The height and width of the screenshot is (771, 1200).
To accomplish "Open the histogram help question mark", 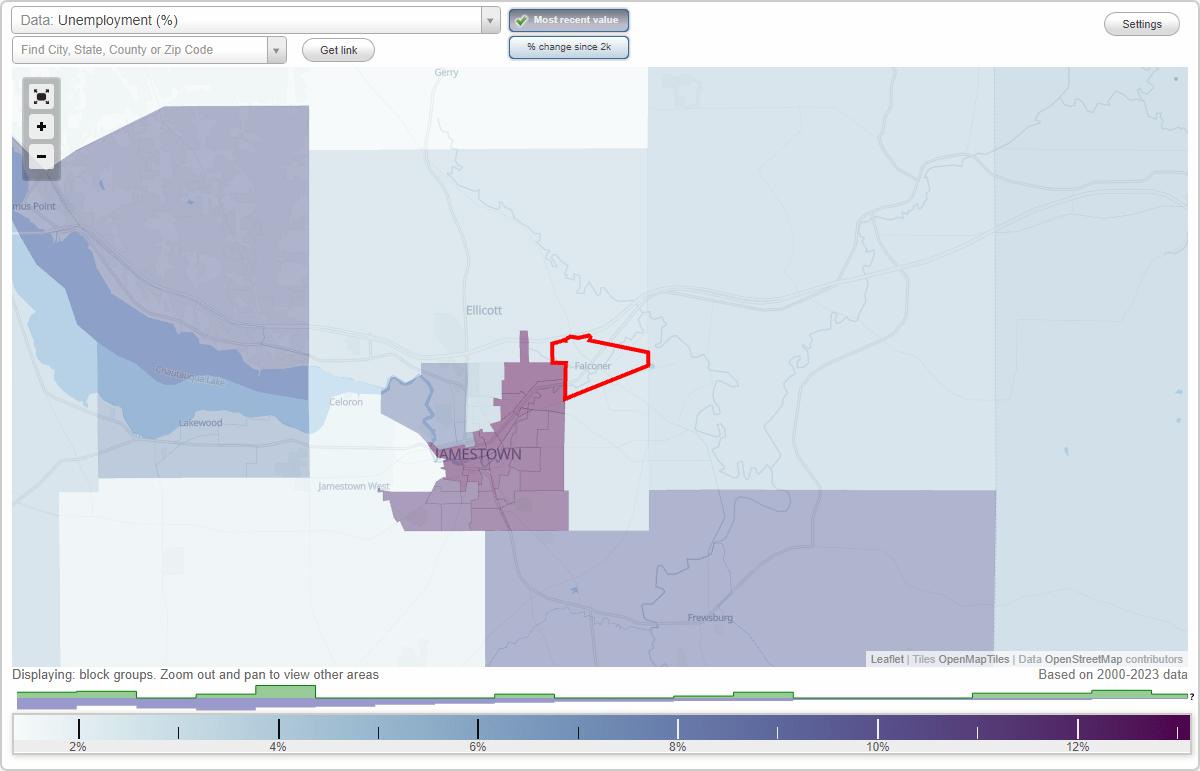I will click(x=1193, y=697).
